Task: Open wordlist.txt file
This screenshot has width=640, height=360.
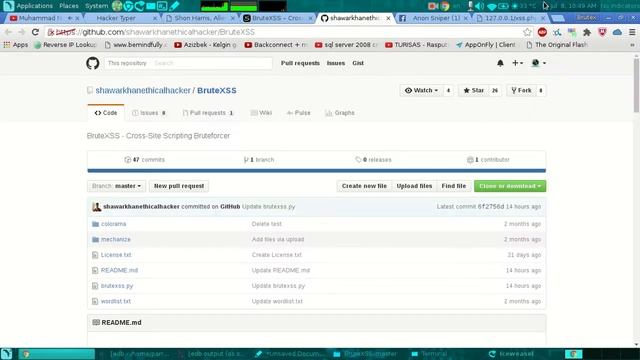Action: (116, 302)
